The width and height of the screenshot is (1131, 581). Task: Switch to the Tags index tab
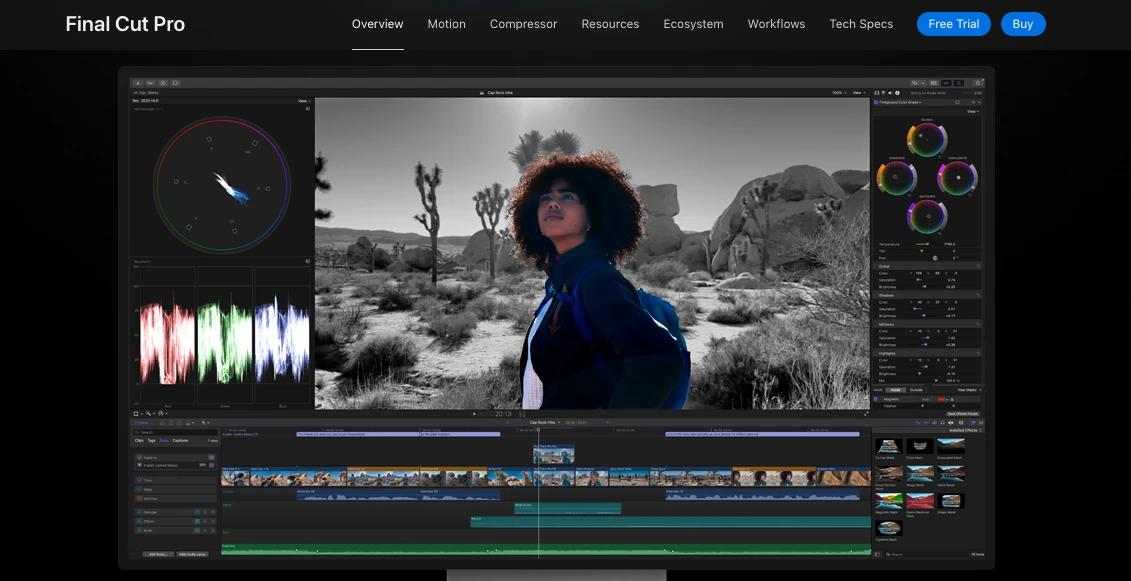tap(151, 440)
